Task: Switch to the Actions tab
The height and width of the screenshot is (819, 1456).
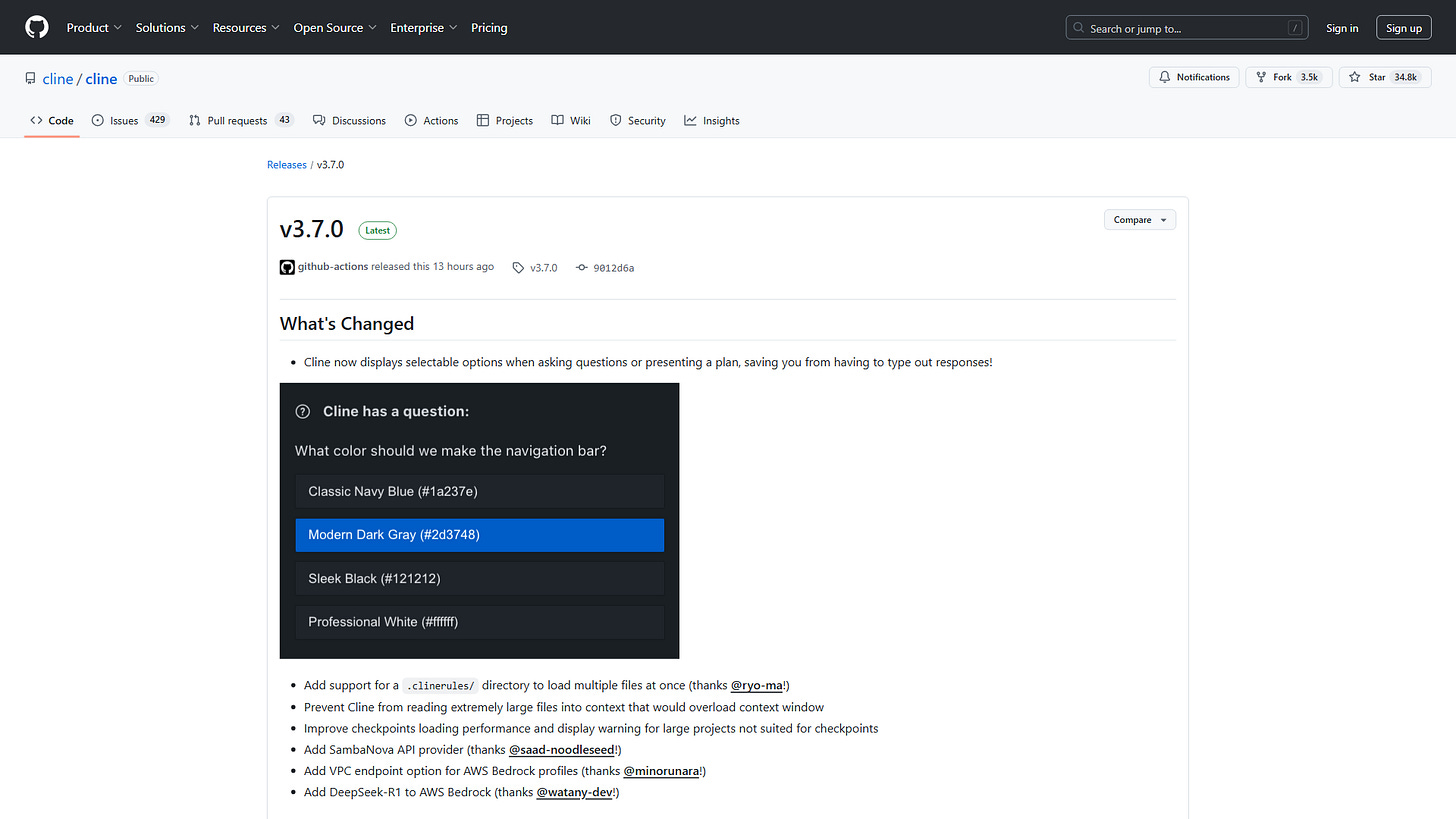Action: tap(431, 120)
